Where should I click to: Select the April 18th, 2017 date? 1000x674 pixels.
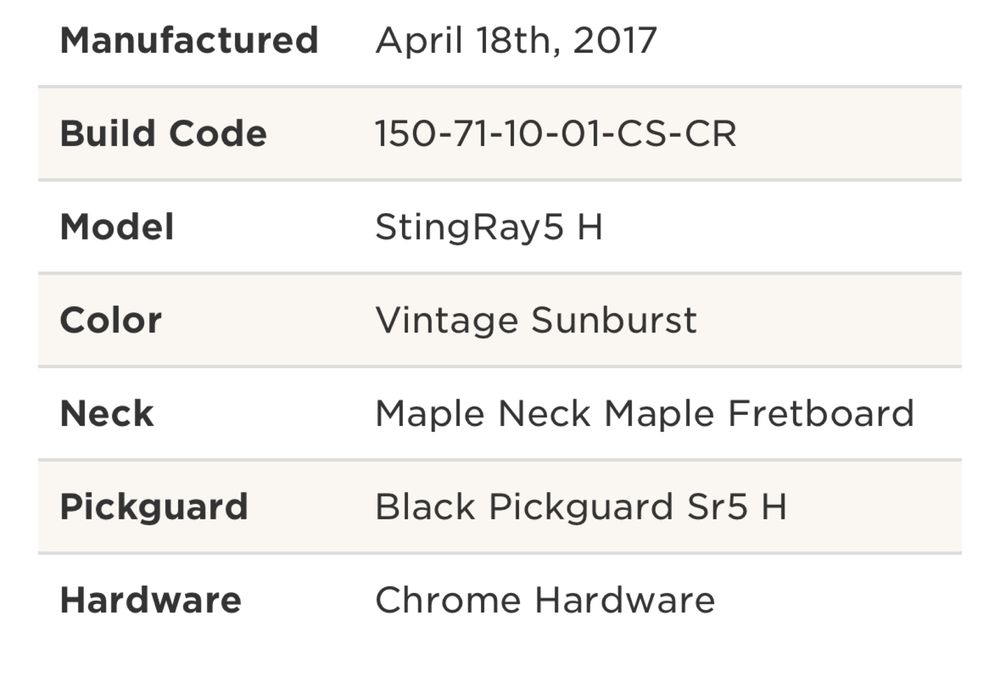click(516, 41)
